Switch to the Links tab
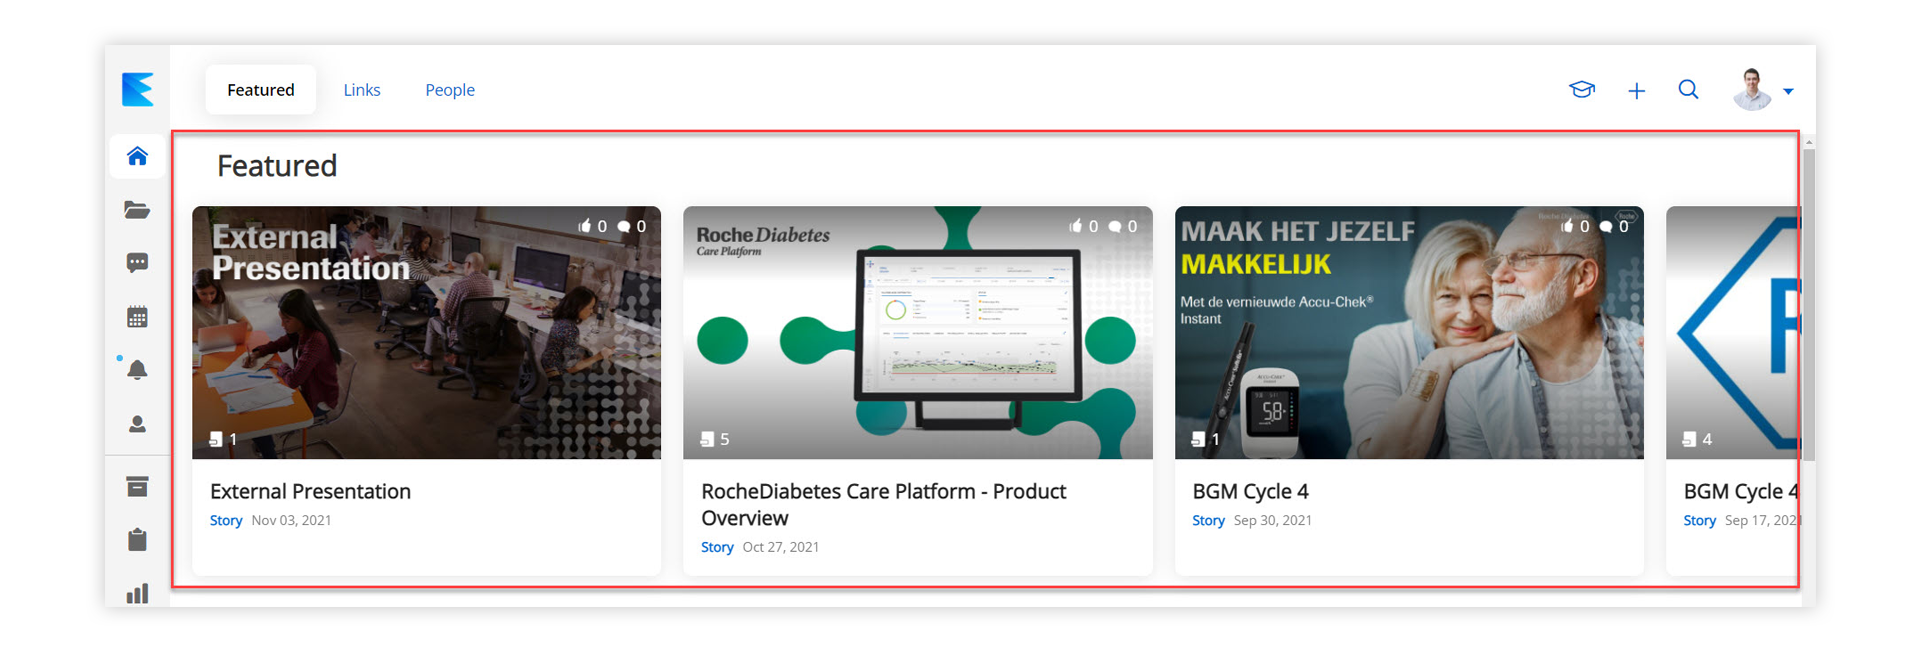Screen dimensions: 1920x664 (362, 90)
